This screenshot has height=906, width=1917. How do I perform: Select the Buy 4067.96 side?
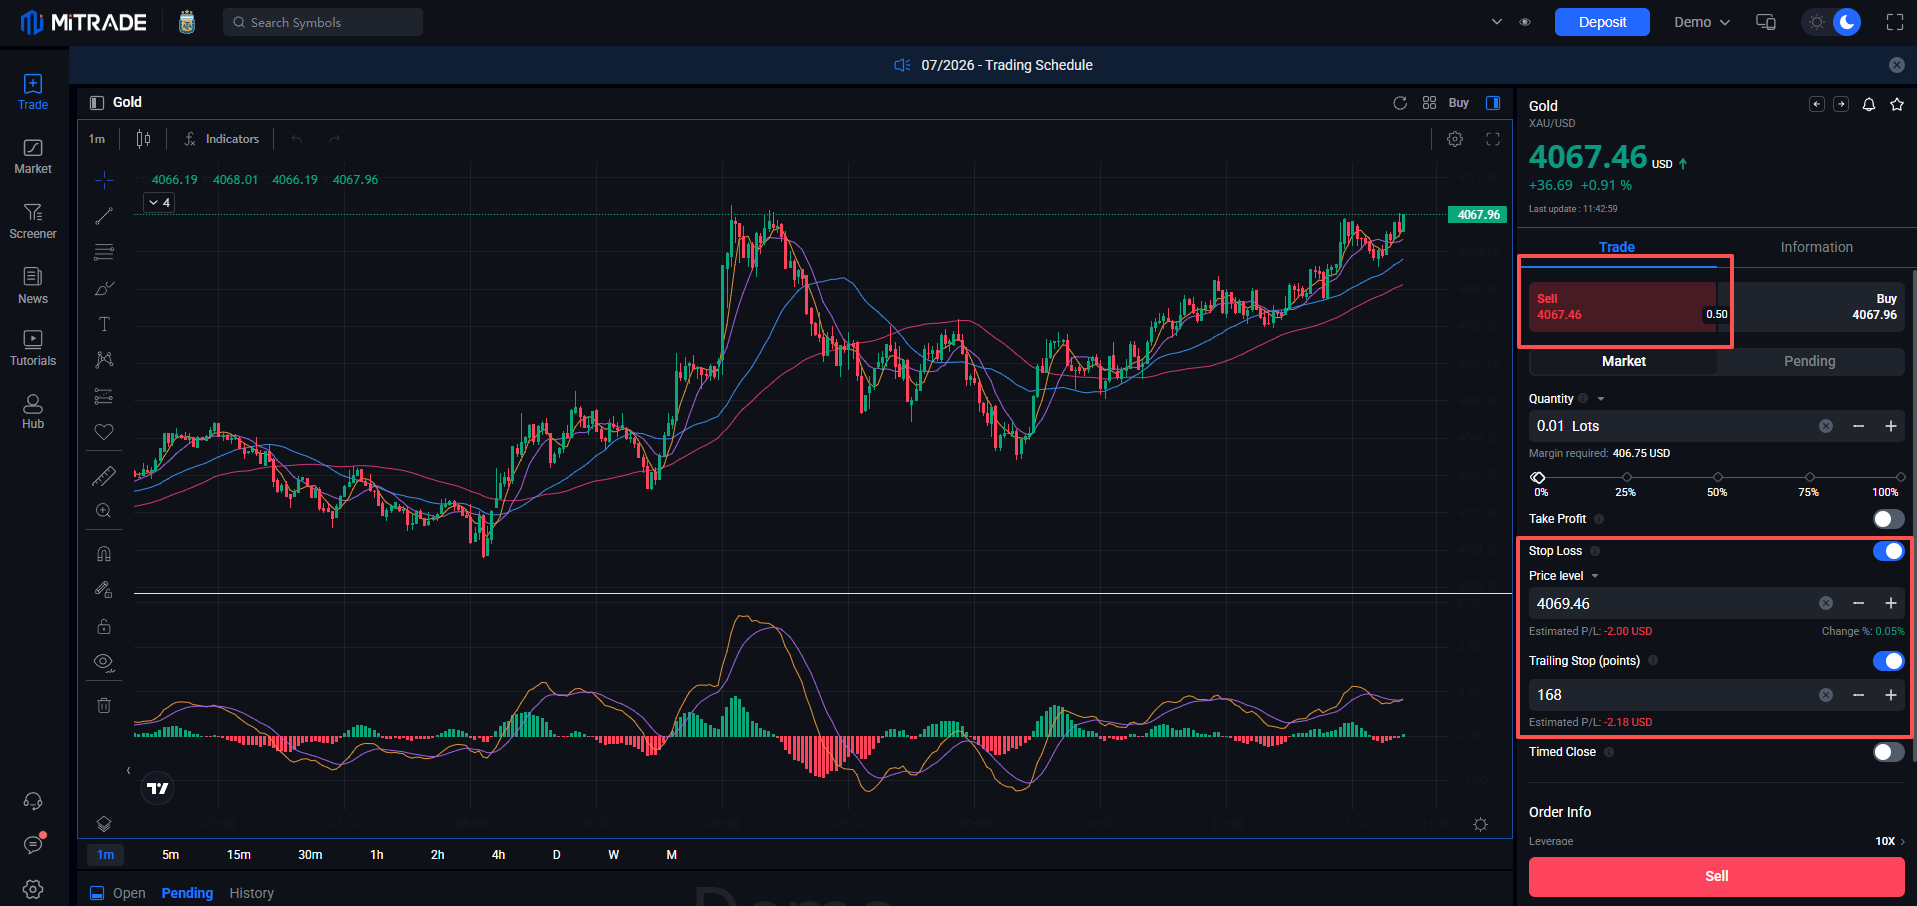(1818, 307)
